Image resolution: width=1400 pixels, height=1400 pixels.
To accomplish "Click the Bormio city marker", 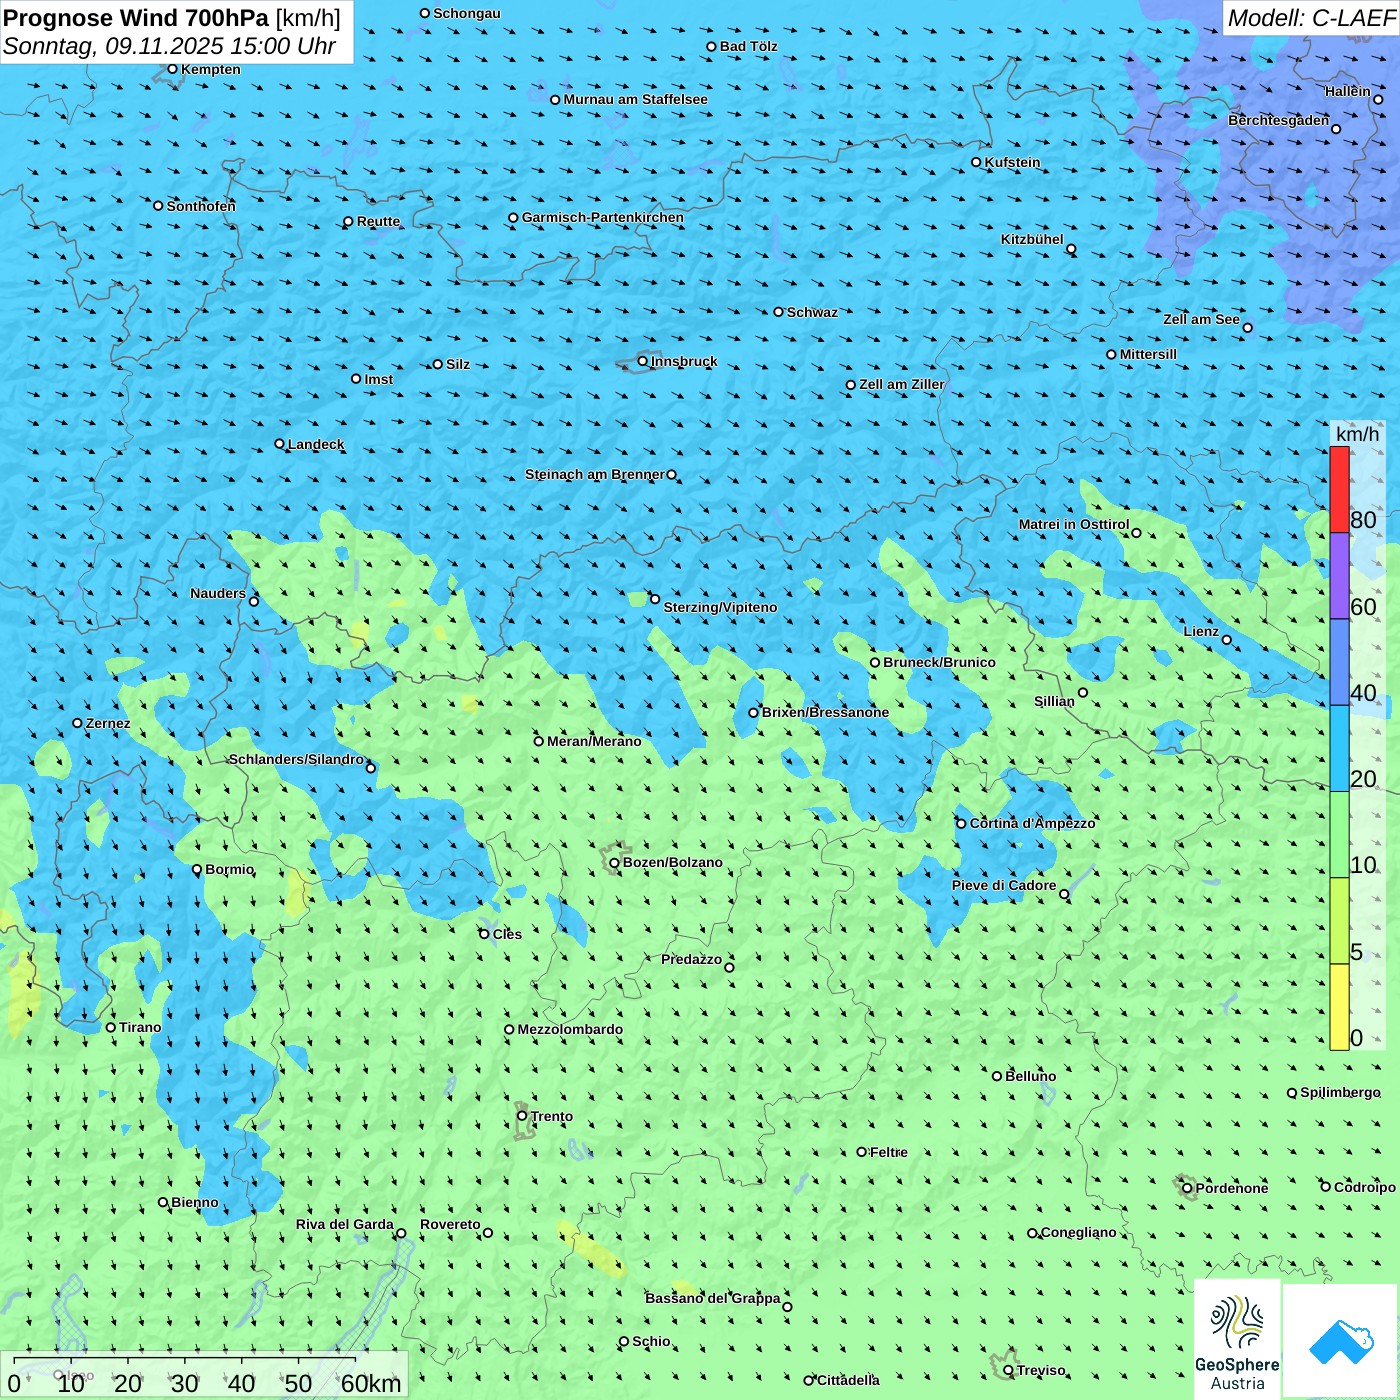I will pos(197,869).
